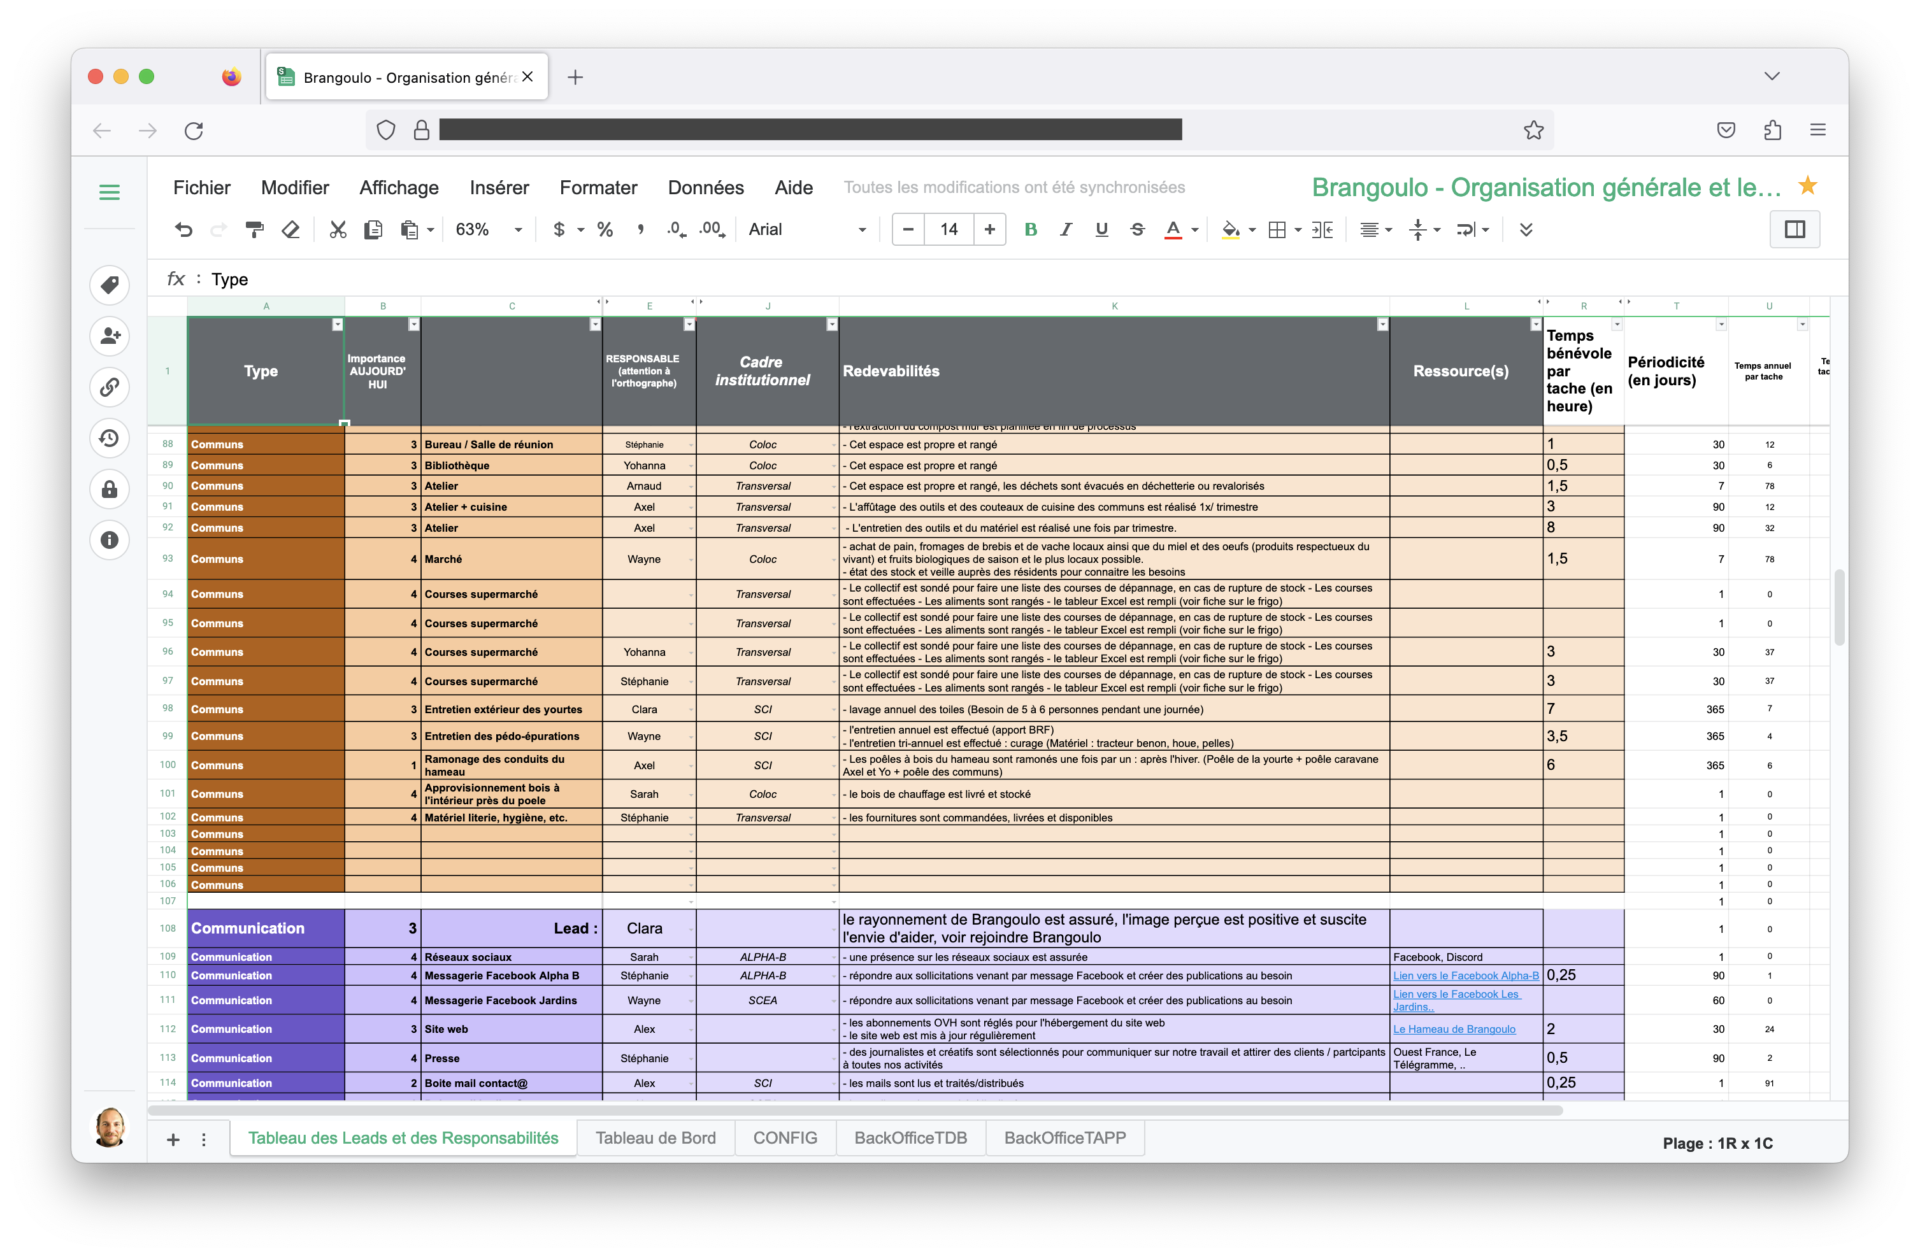This screenshot has height=1257, width=1920.
Task: Switch to BackOfficeTDB sheet tab
Action: tap(910, 1138)
